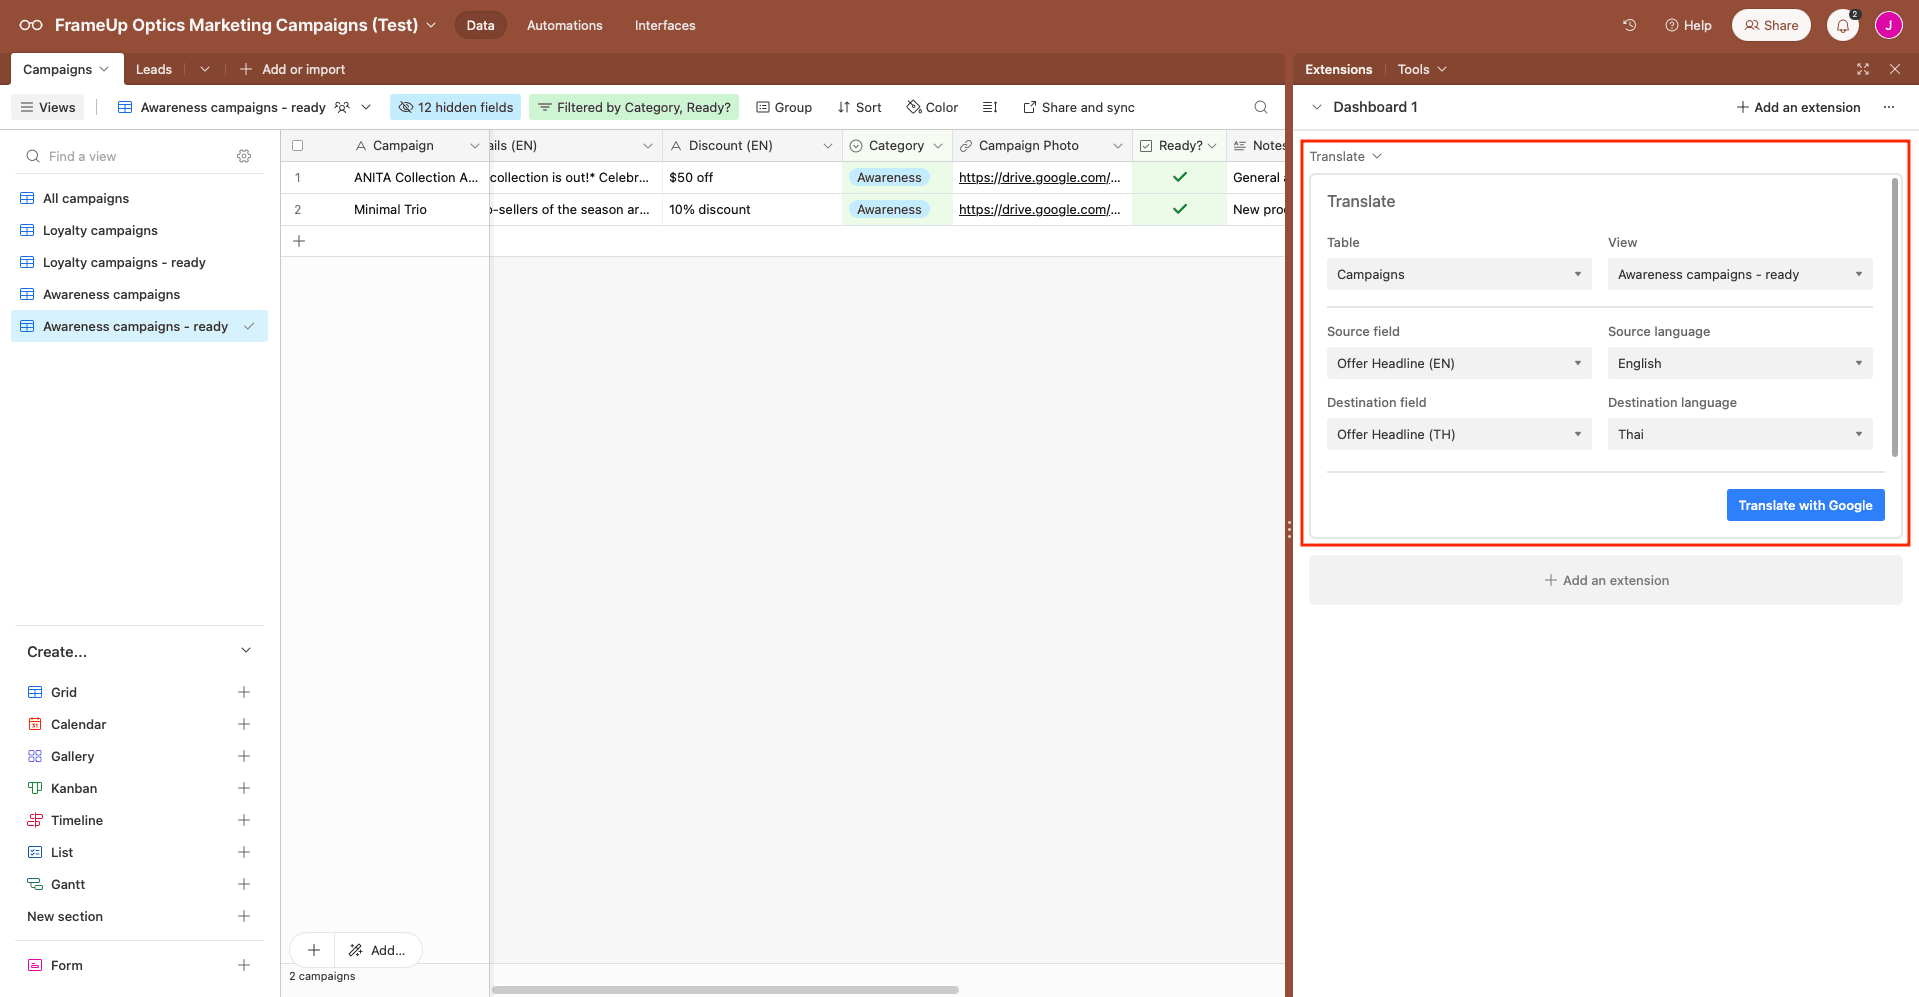Click the Translate with Google button
1919x997 pixels.
[1805, 505]
